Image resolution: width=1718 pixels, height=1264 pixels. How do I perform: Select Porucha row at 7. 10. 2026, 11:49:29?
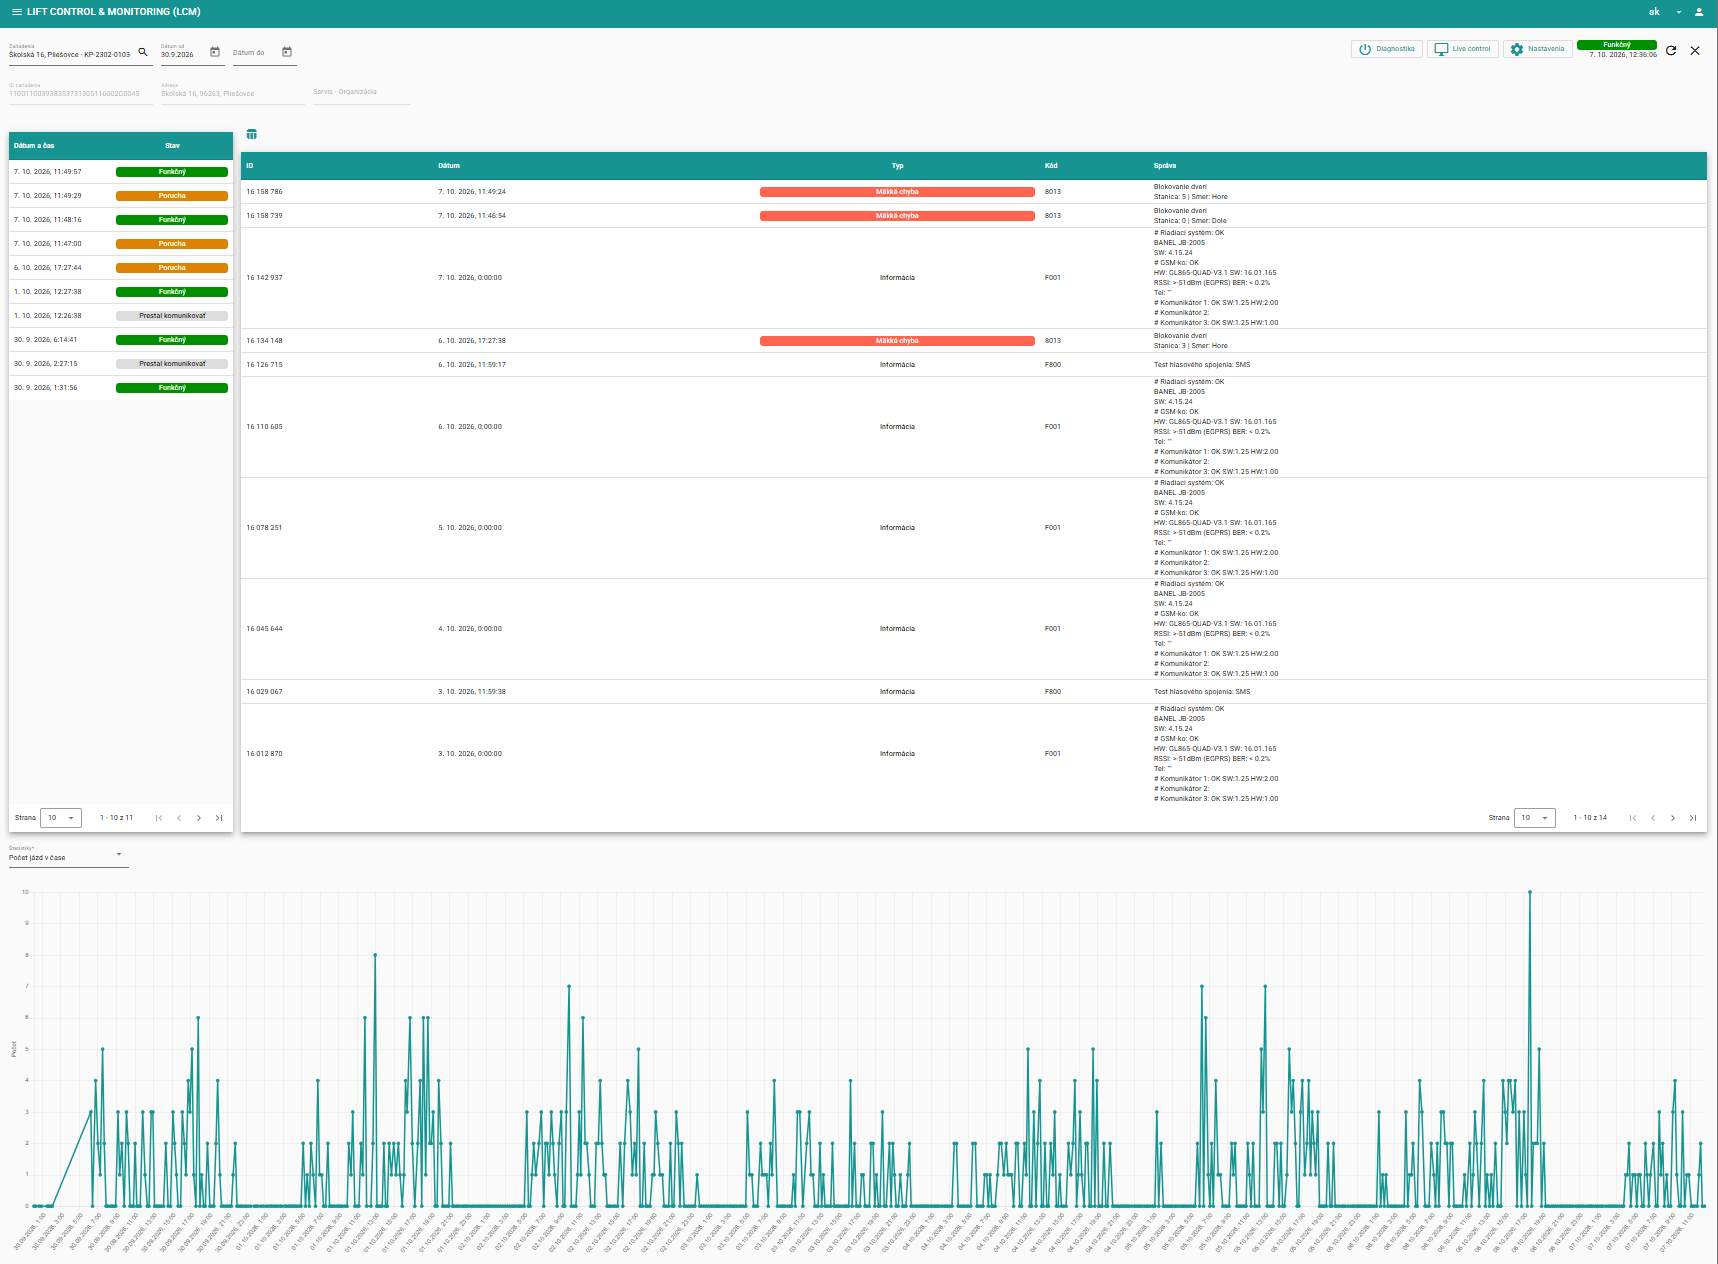click(x=121, y=196)
